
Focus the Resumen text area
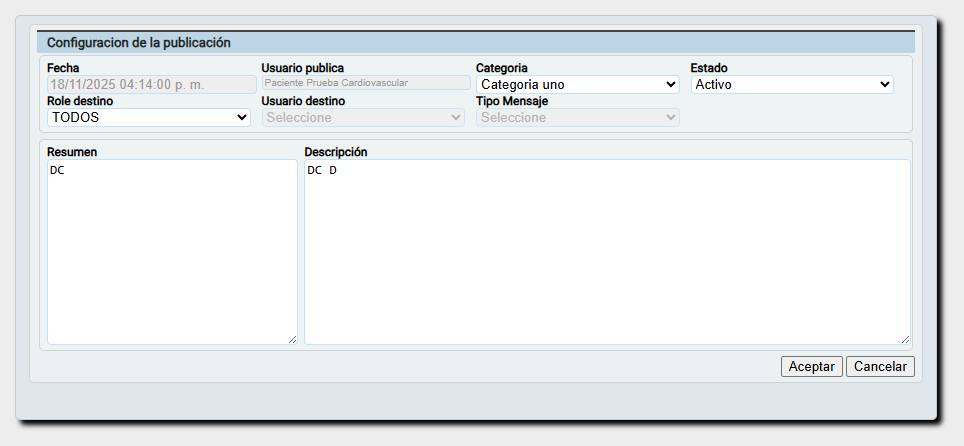172,252
